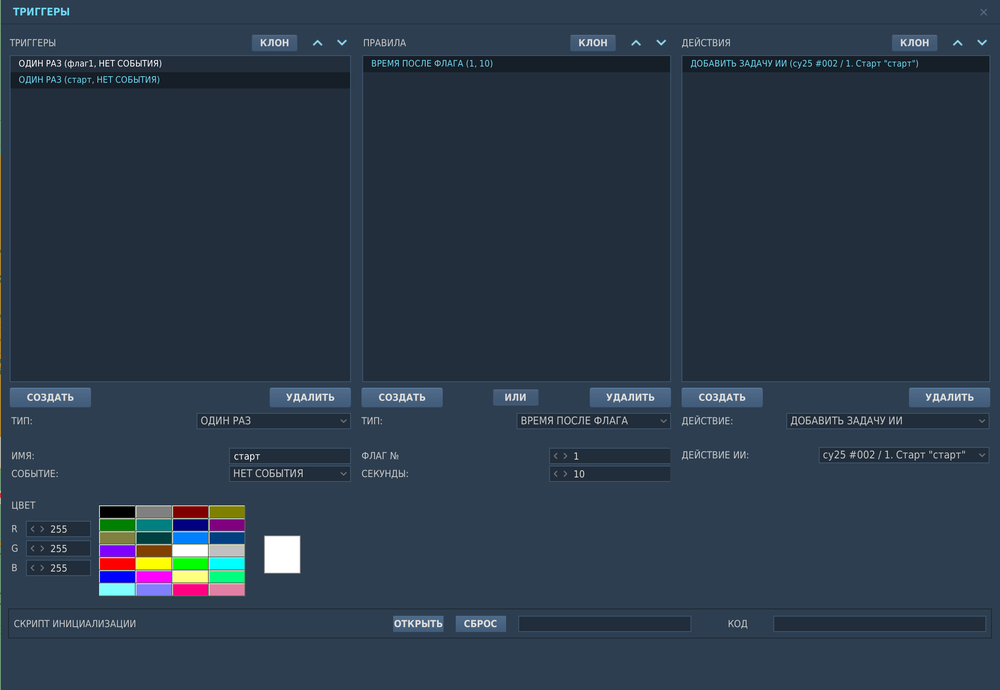Increase seconds with right arrow
Image resolution: width=1000 pixels, height=690 pixels.
(x=565, y=474)
